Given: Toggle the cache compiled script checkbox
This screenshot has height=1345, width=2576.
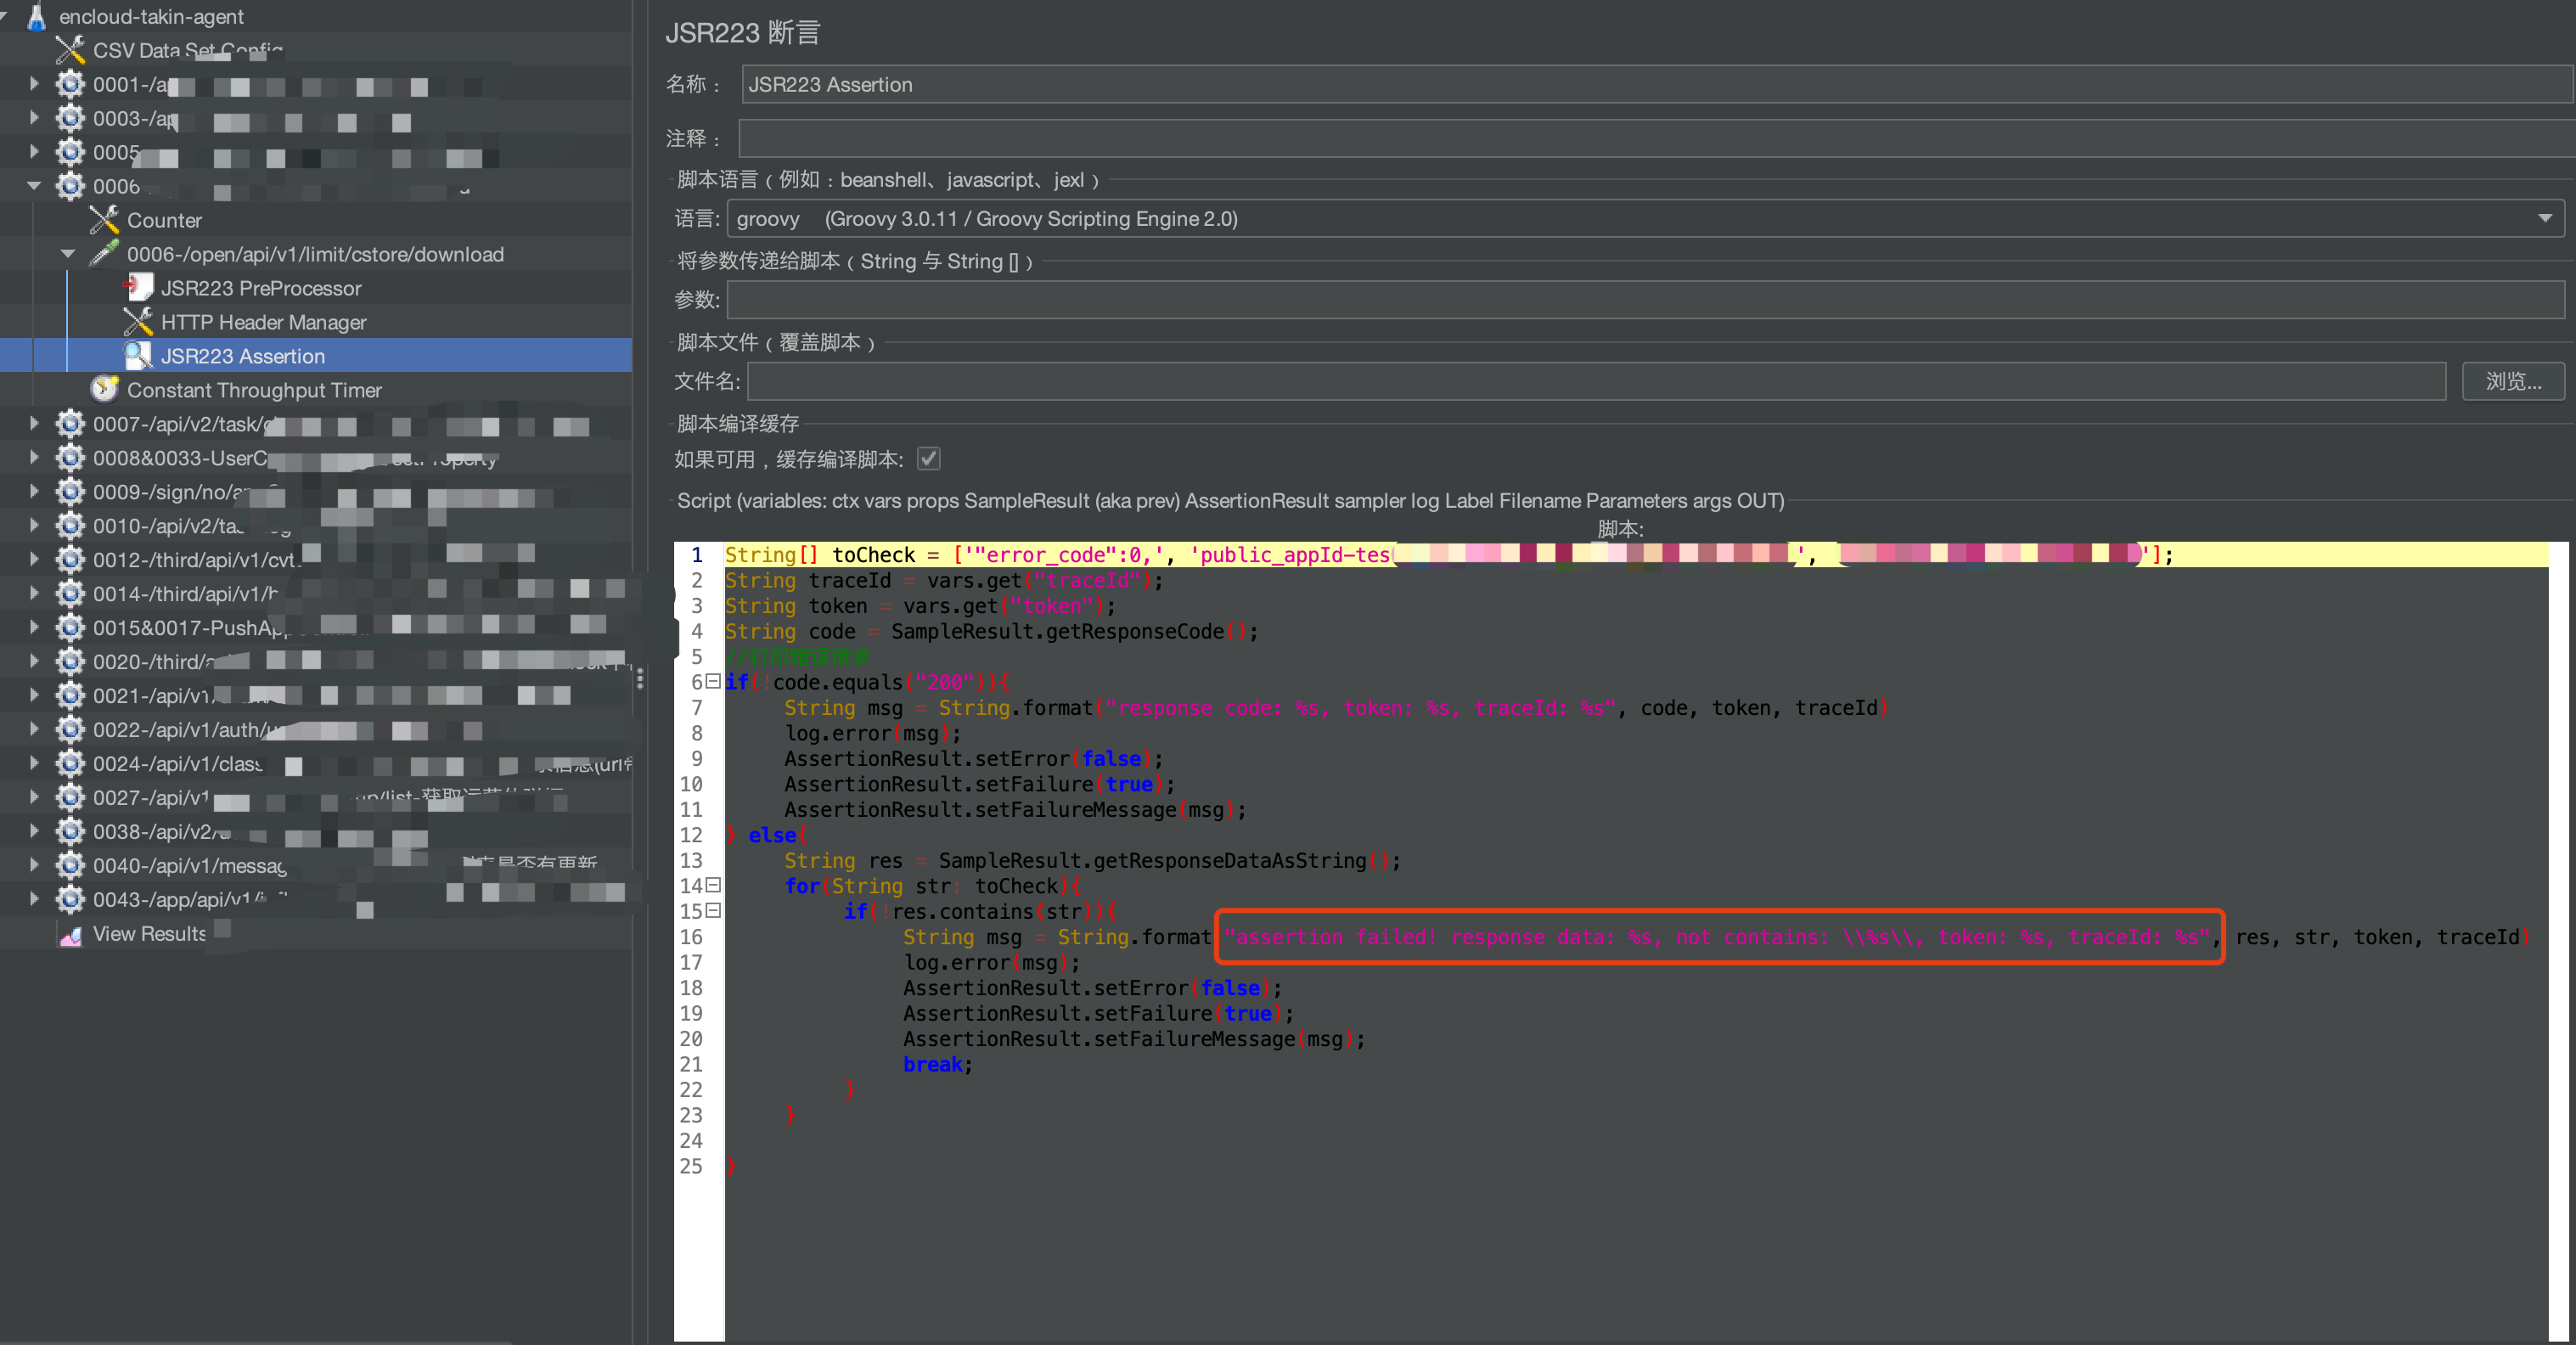Looking at the screenshot, I should [929, 459].
